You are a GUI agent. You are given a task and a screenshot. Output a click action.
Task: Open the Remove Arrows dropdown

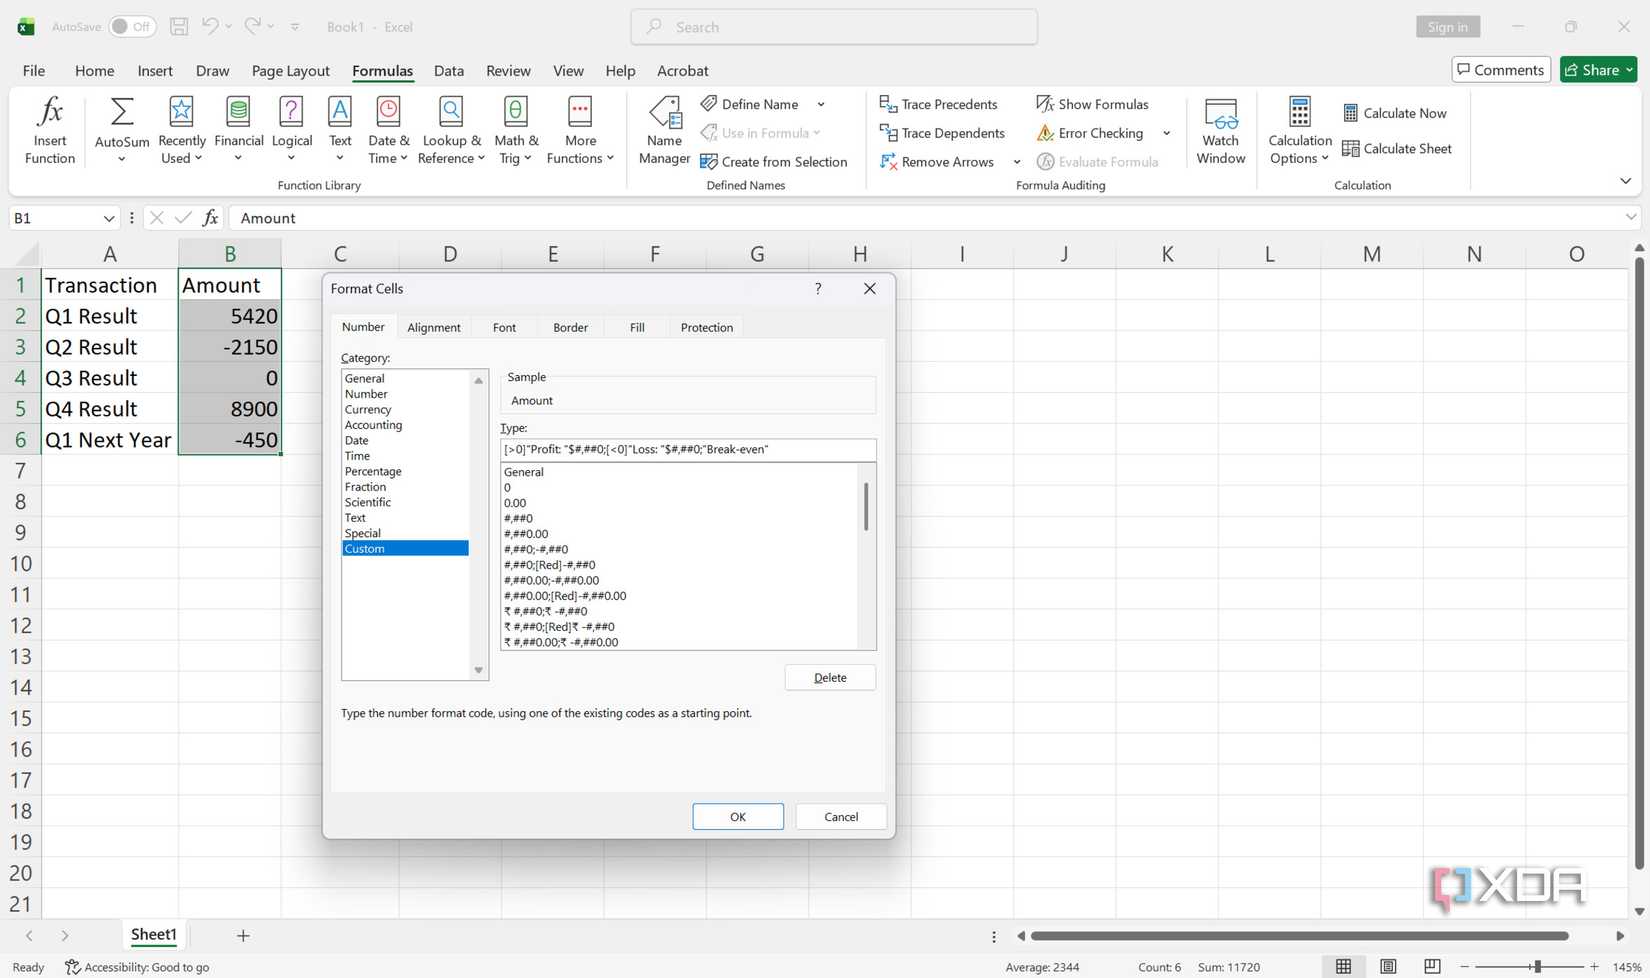coord(1017,161)
